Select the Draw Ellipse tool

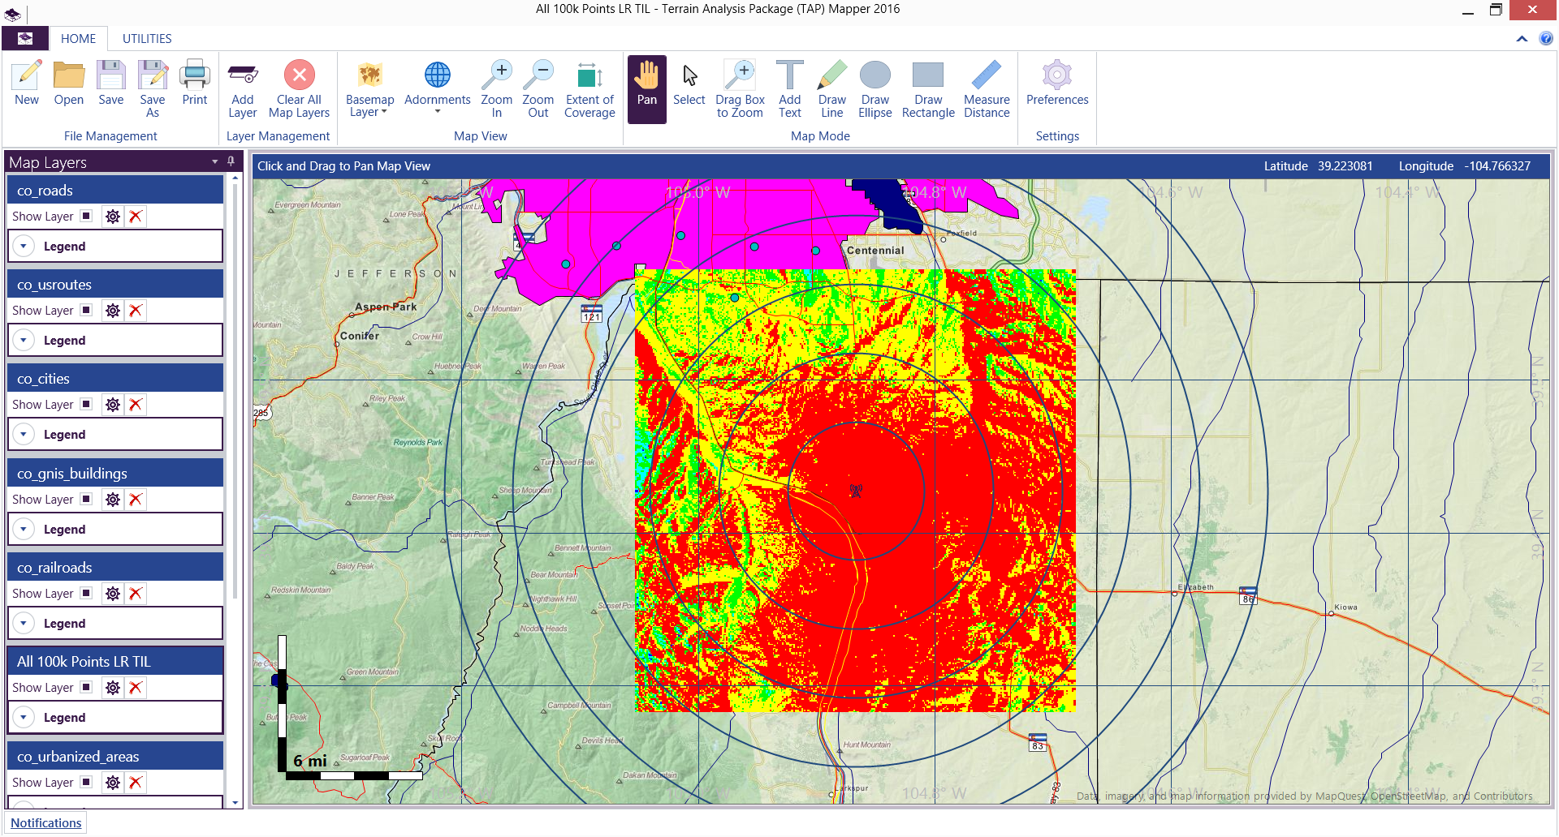(874, 88)
